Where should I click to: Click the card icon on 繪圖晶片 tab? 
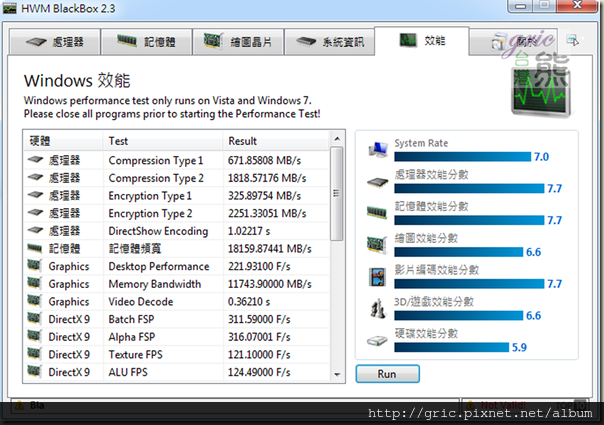(213, 41)
